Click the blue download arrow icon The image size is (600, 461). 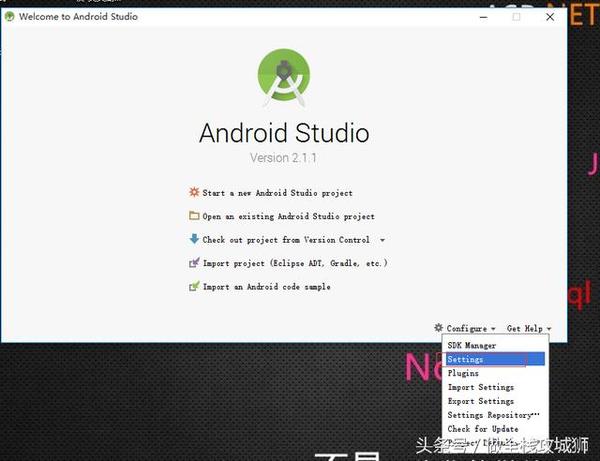(x=194, y=239)
